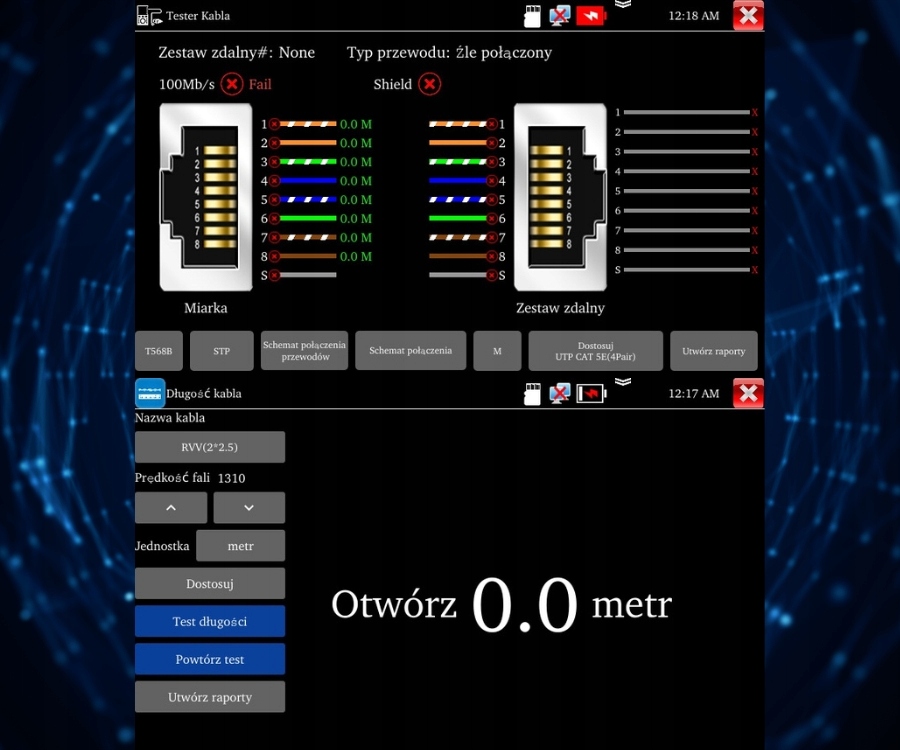Open Schemat połączenia przewodów view
Viewport: 900px width, 750px height.
[x=304, y=351]
